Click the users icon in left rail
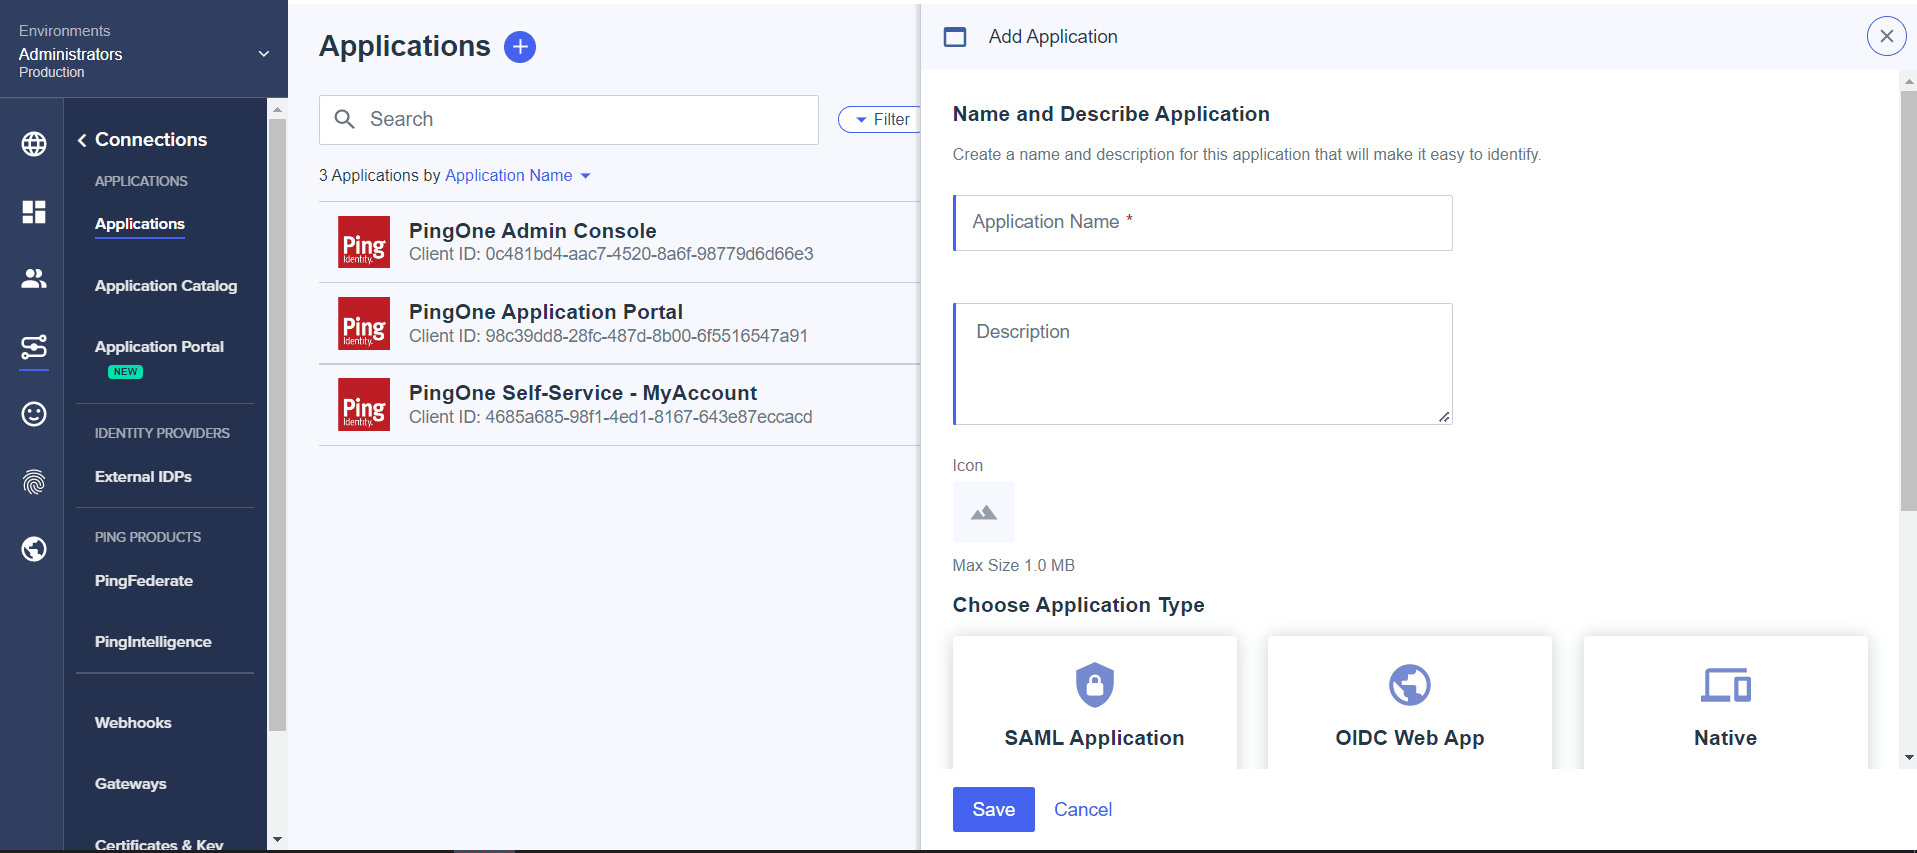This screenshot has height=853, width=1917. point(34,279)
